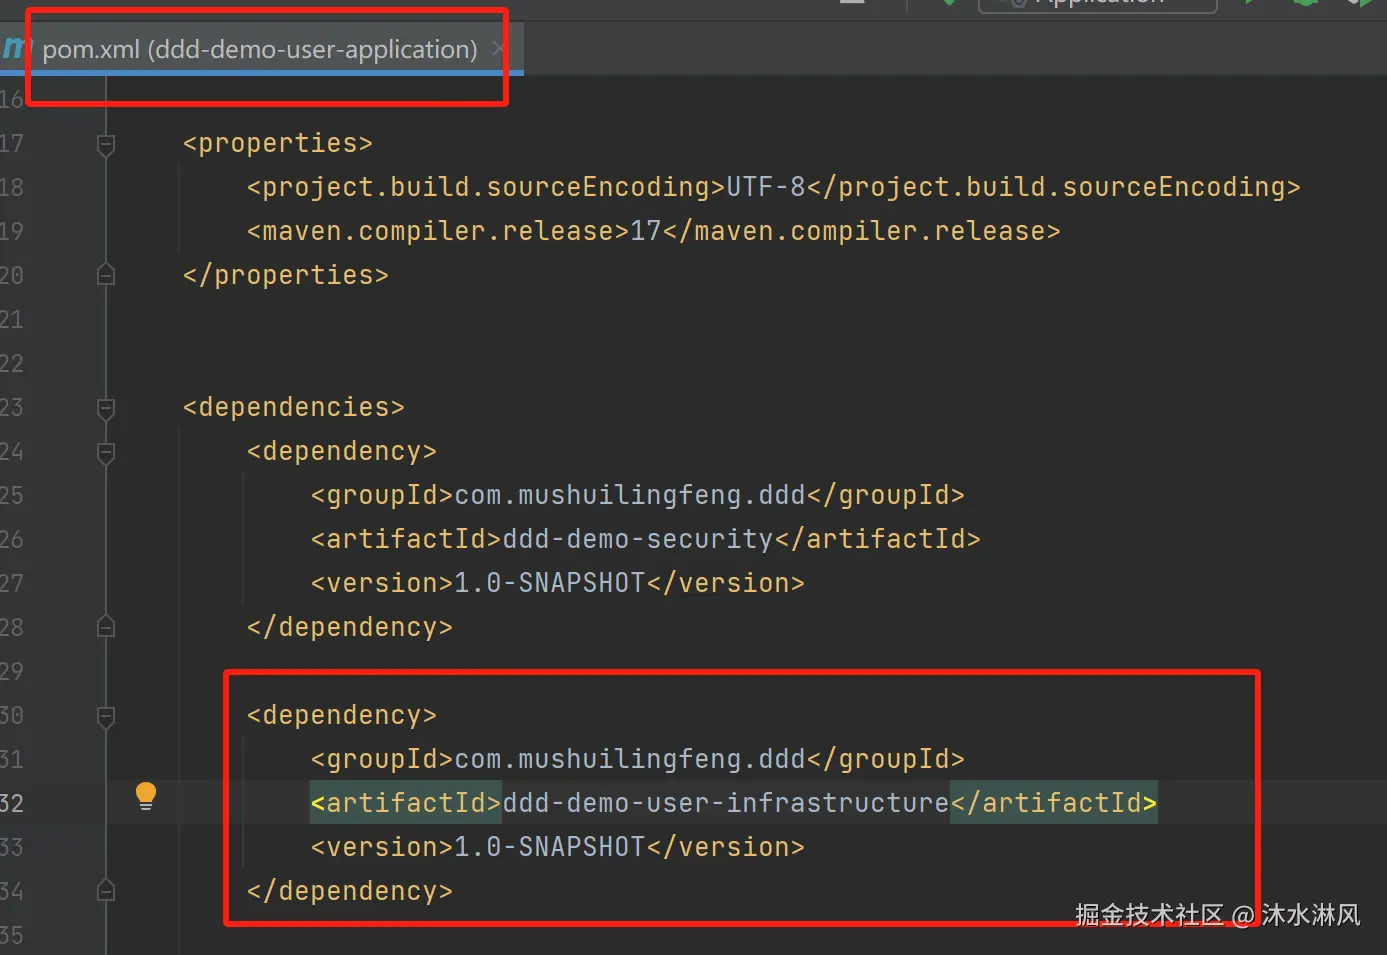Click the opening <dependencies> tag

(294, 407)
